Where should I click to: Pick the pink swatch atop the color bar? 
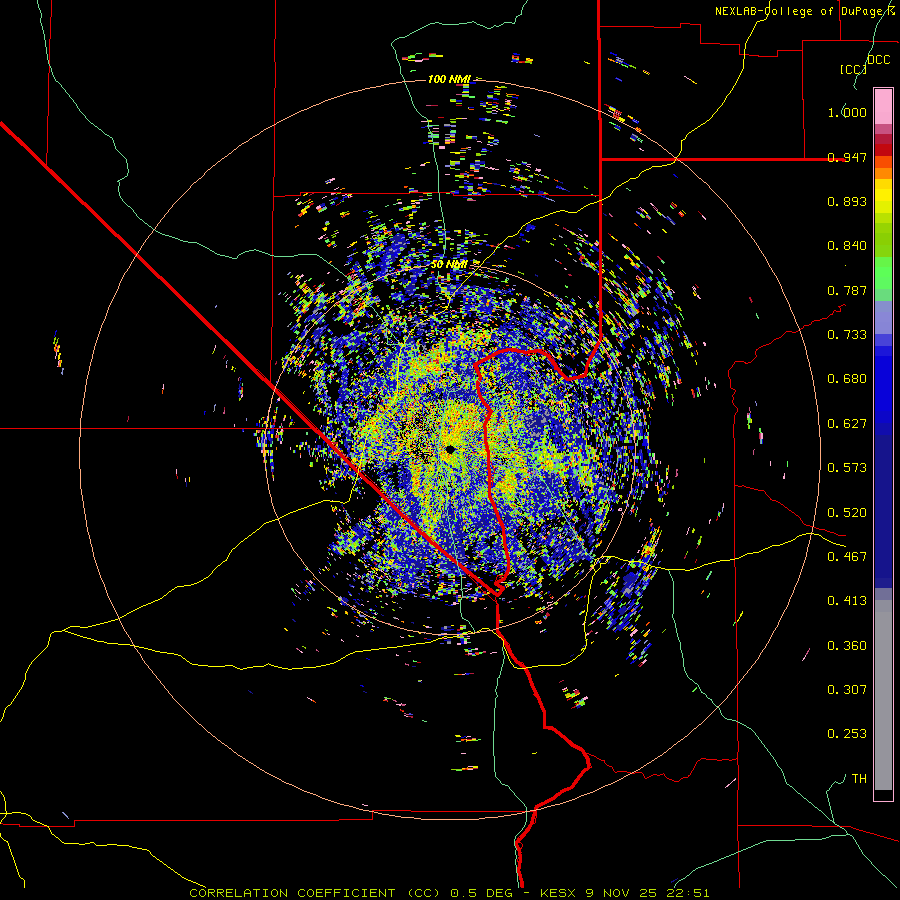tap(883, 106)
